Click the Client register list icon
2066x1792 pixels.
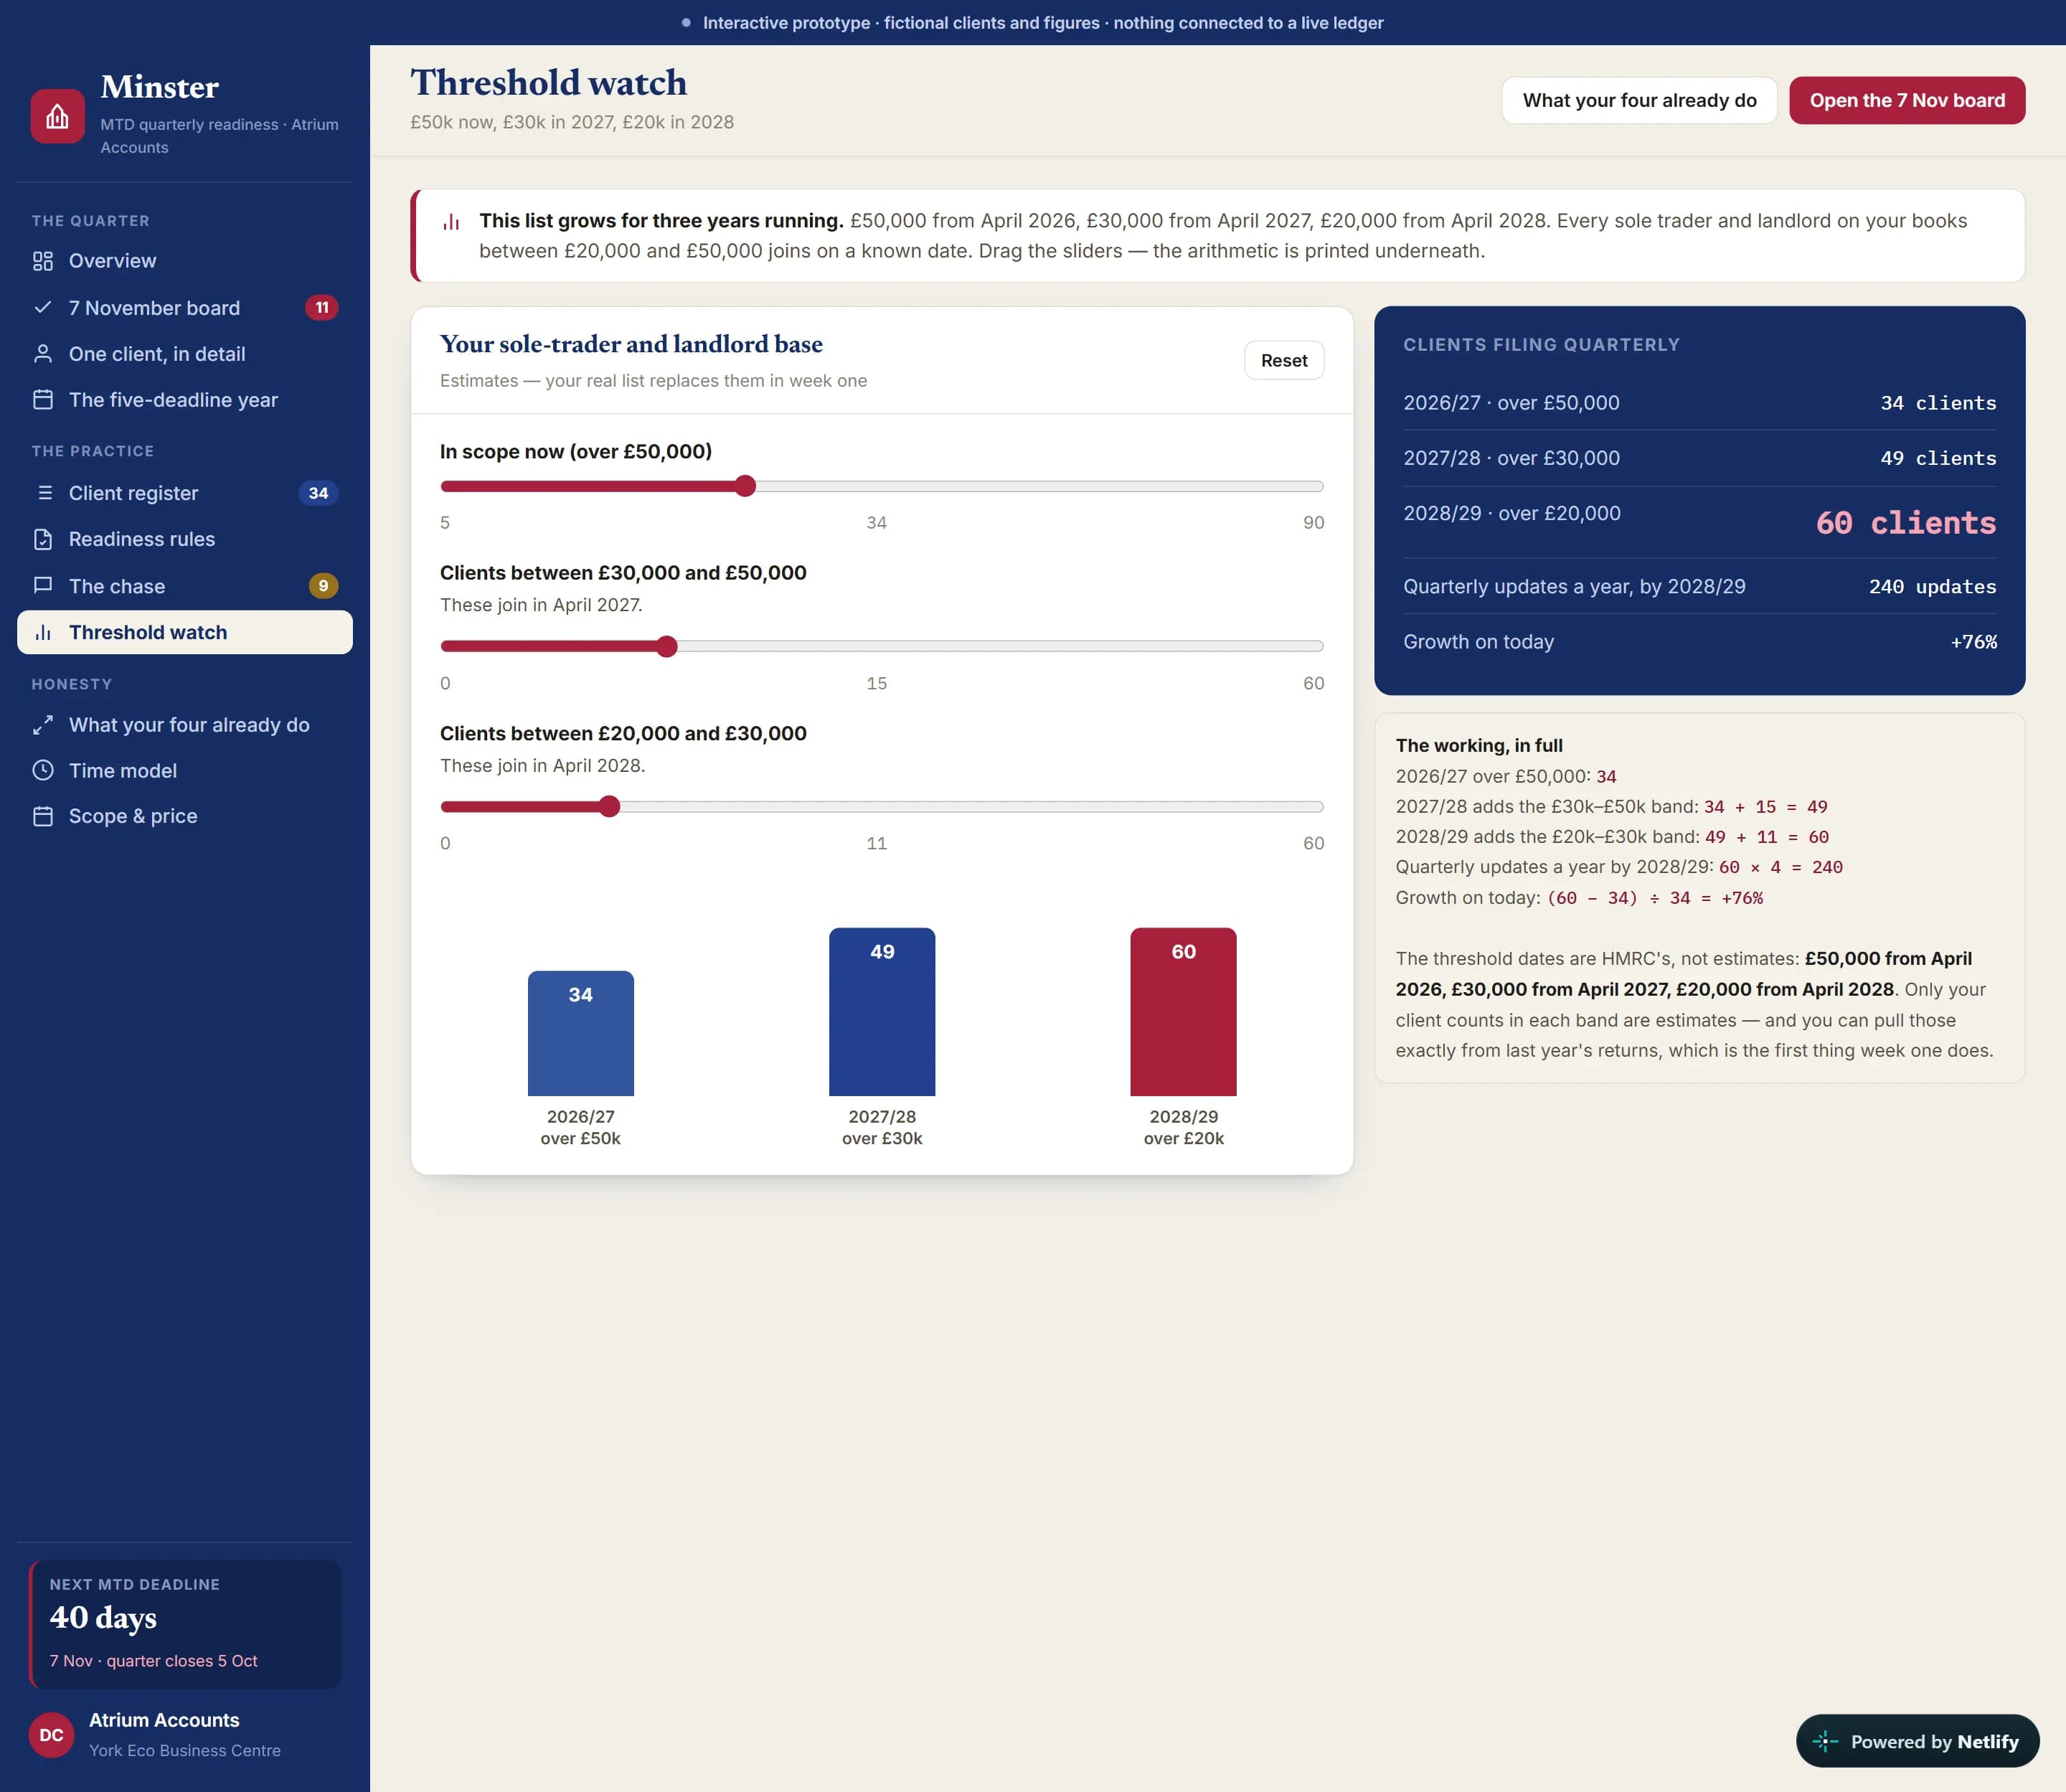43,493
